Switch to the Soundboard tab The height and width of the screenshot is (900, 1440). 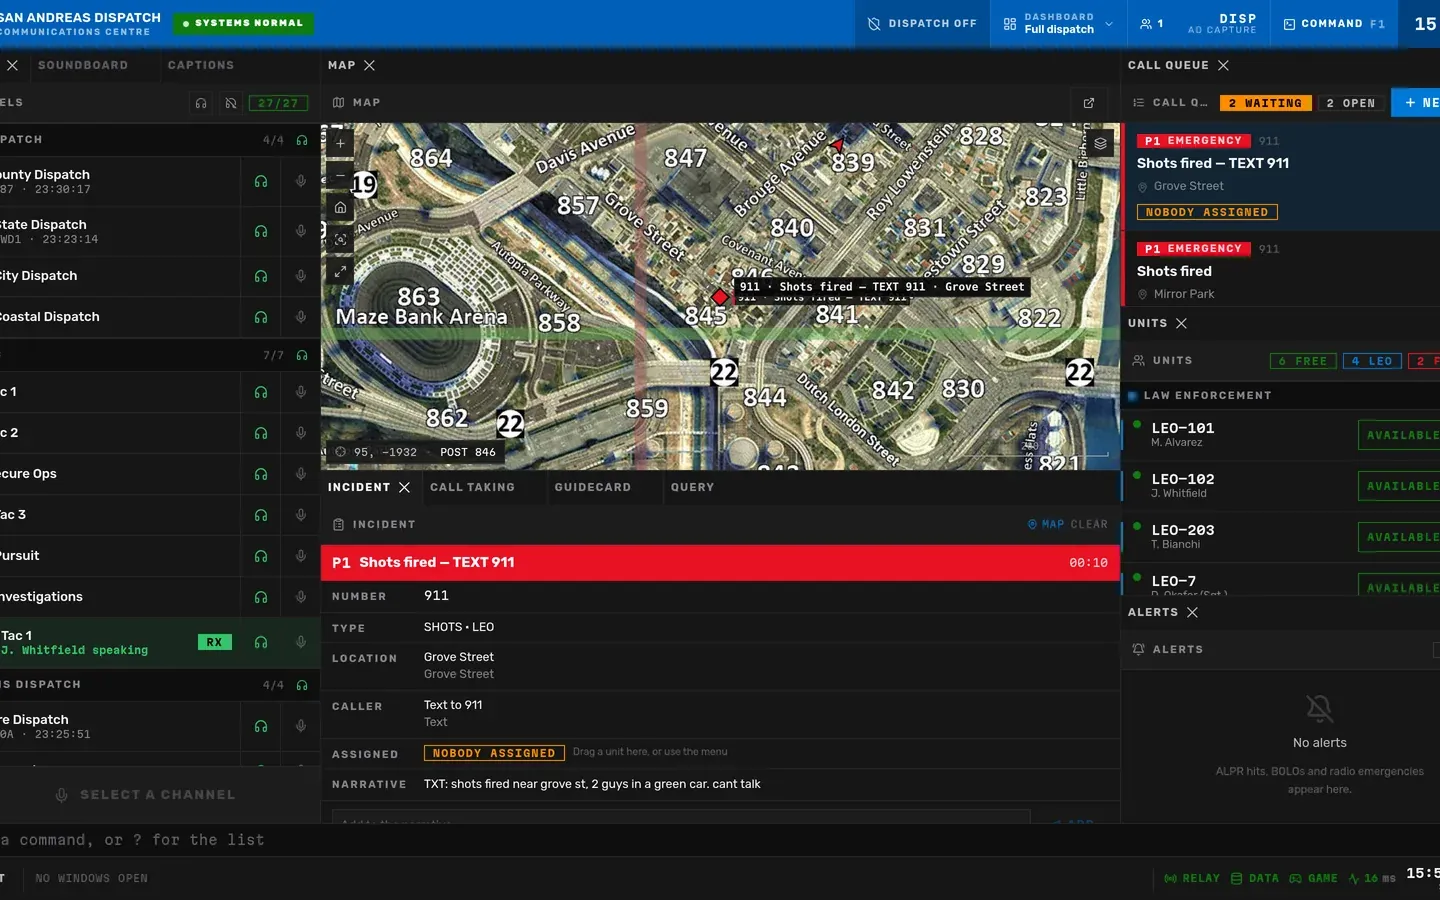83,65
